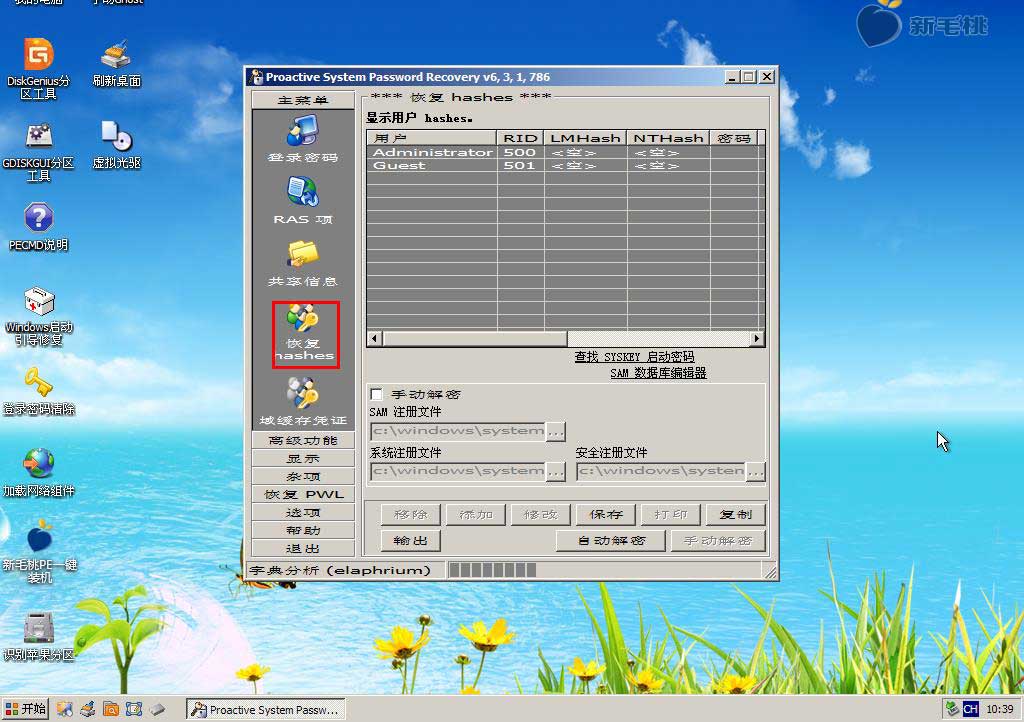Open 刷新桌面 desktop shortcut
Viewport: 1024px width, 722px height.
116,64
